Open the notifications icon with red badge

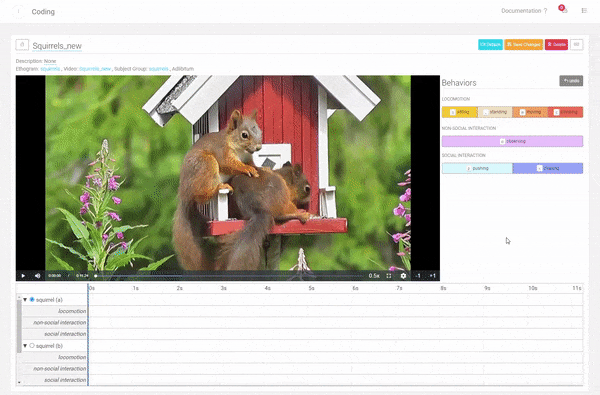pyautogui.click(x=563, y=10)
